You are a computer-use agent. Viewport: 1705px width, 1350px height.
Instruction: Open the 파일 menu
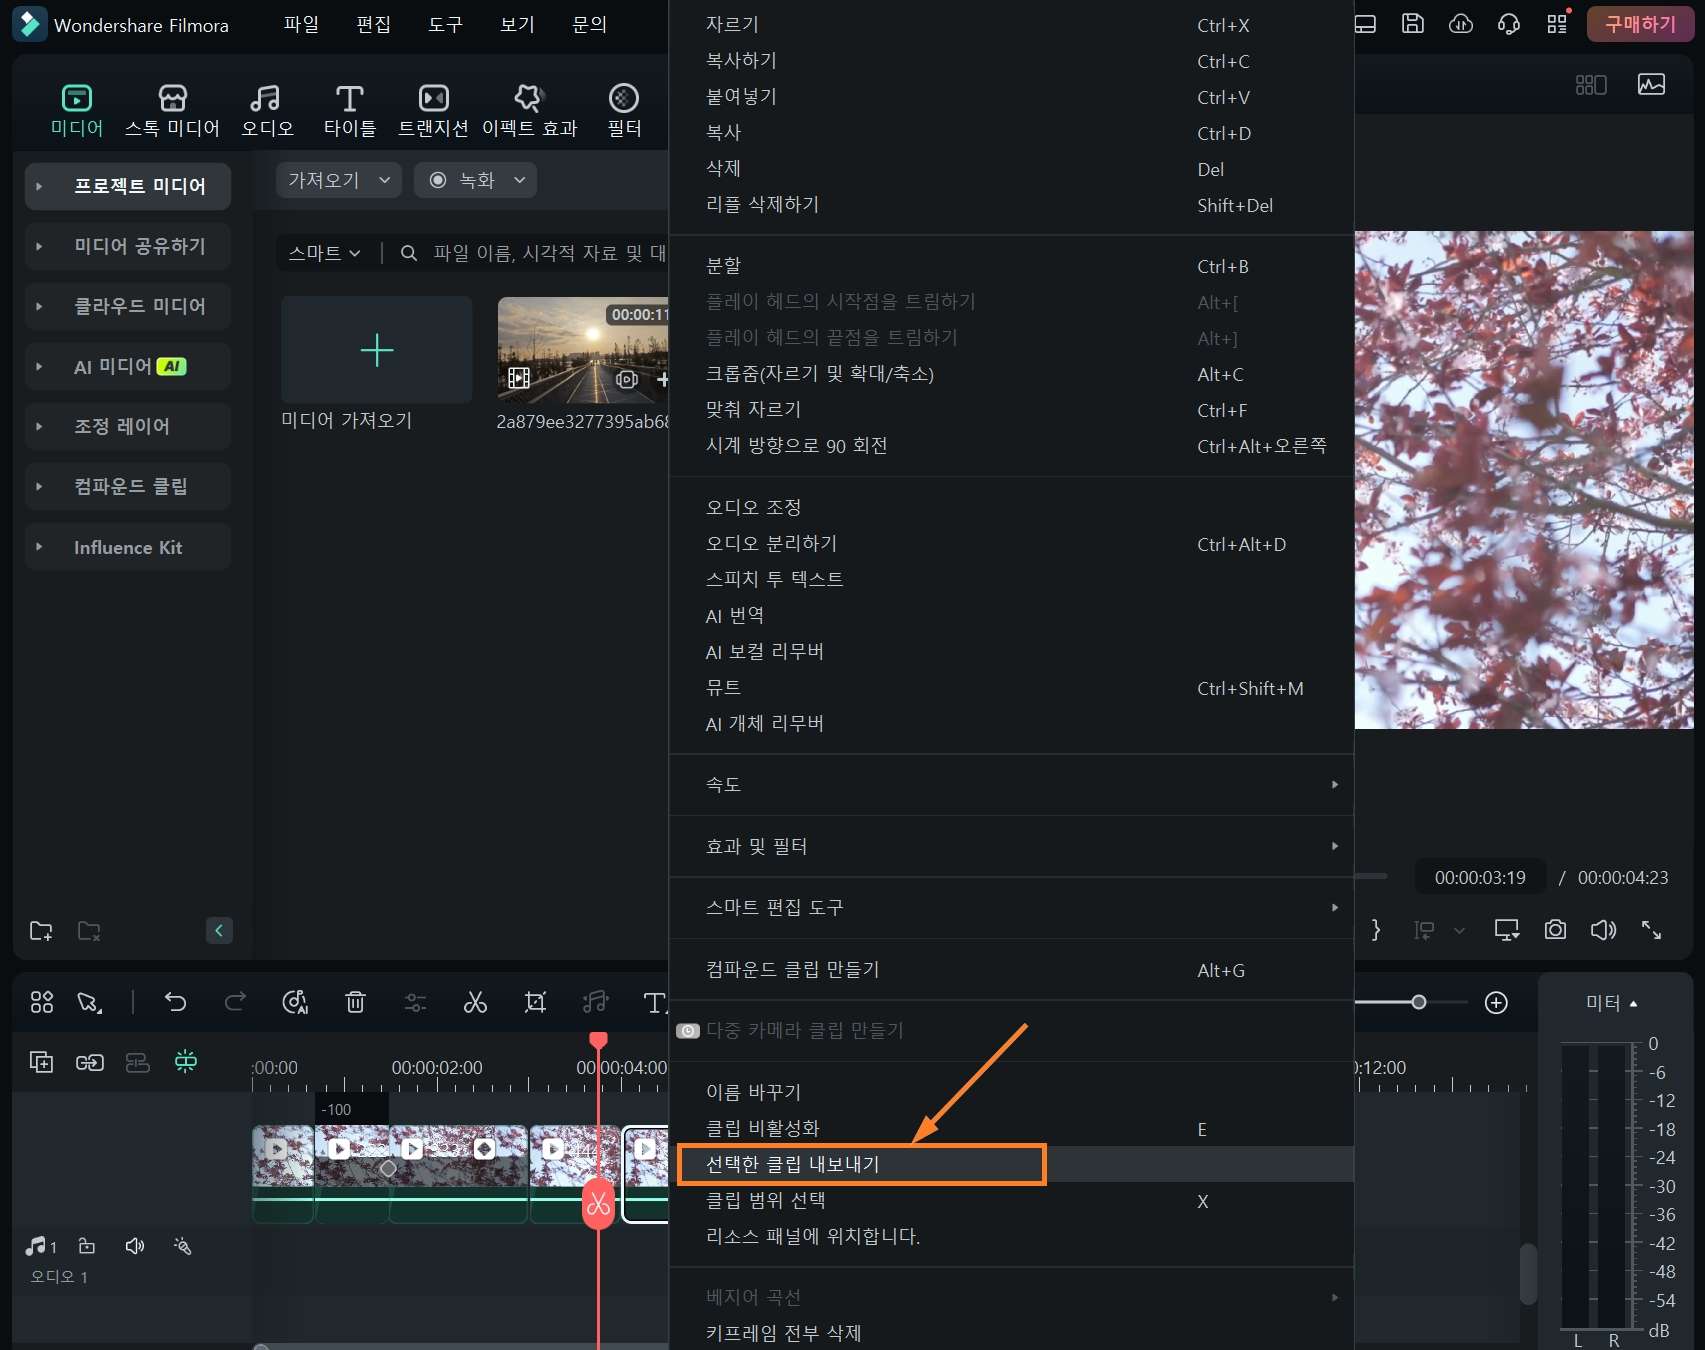tap(301, 24)
